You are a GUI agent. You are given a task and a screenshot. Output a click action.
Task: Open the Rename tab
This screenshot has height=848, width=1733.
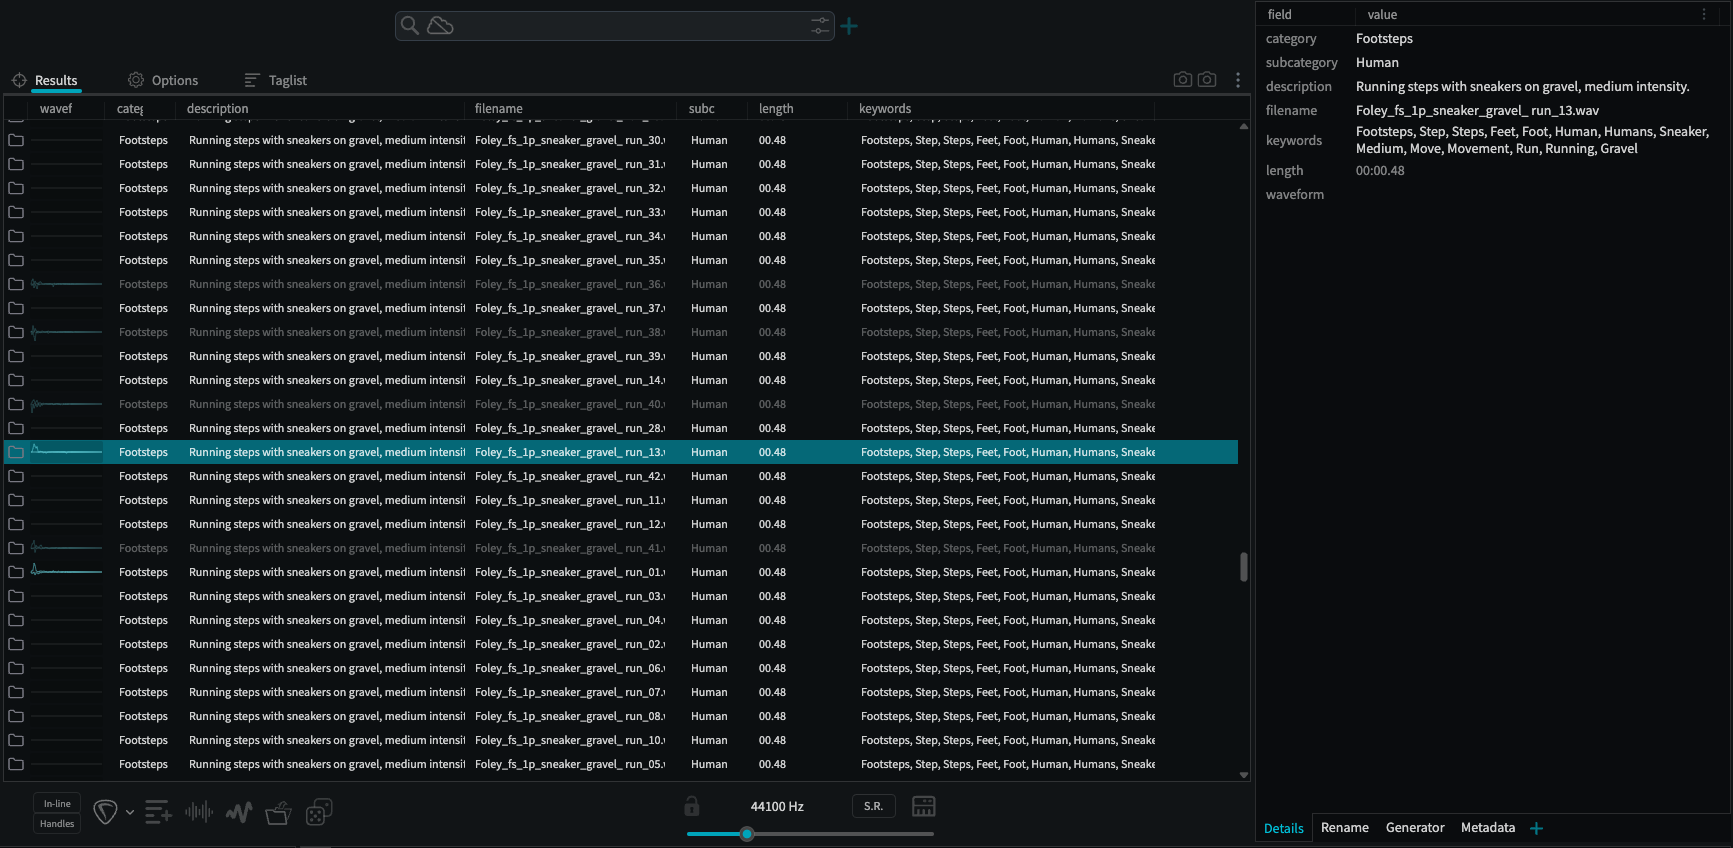coord(1345,827)
